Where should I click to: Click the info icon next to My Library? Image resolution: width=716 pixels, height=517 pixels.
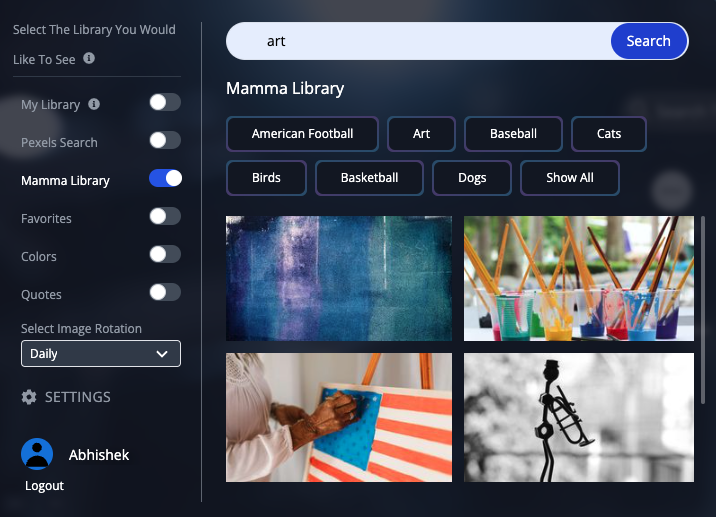(94, 104)
